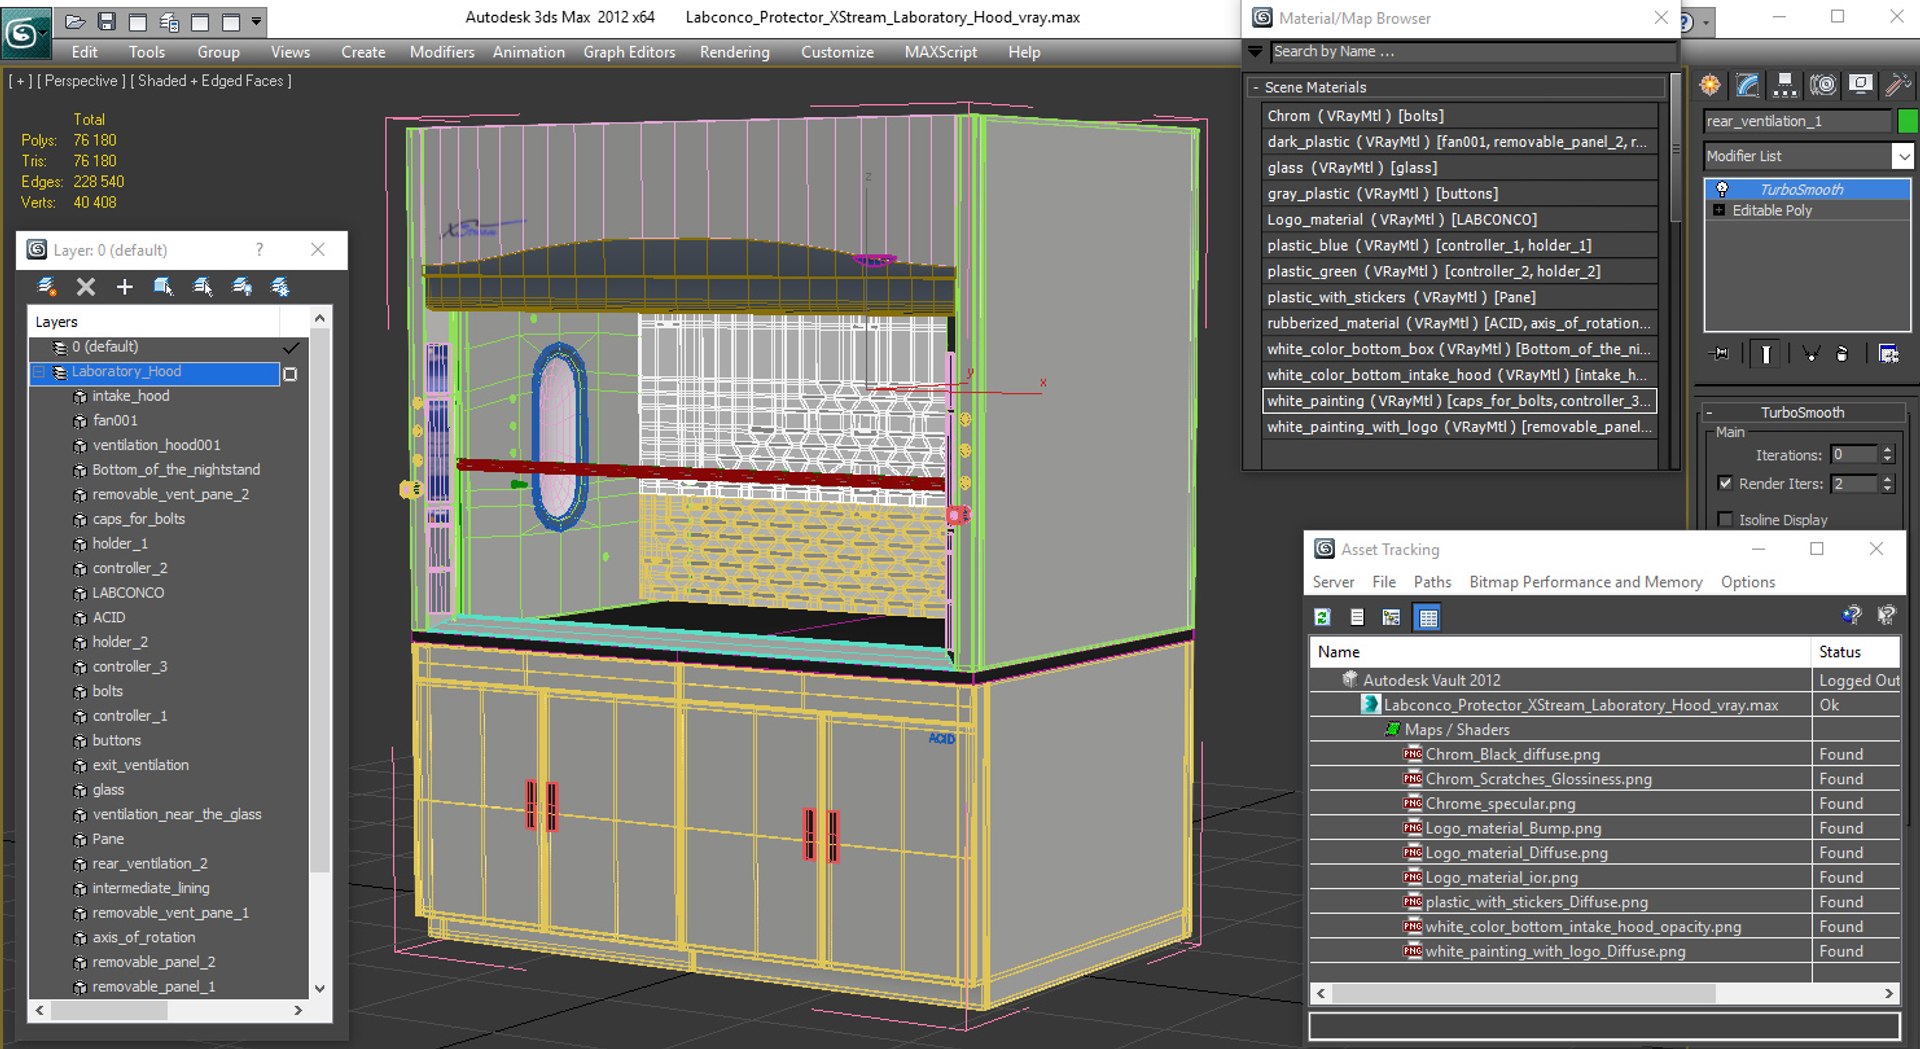This screenshot has height=1049, width=1920.
Task: Open the Utilities hammer panel tab
Action: (1896, 86)
